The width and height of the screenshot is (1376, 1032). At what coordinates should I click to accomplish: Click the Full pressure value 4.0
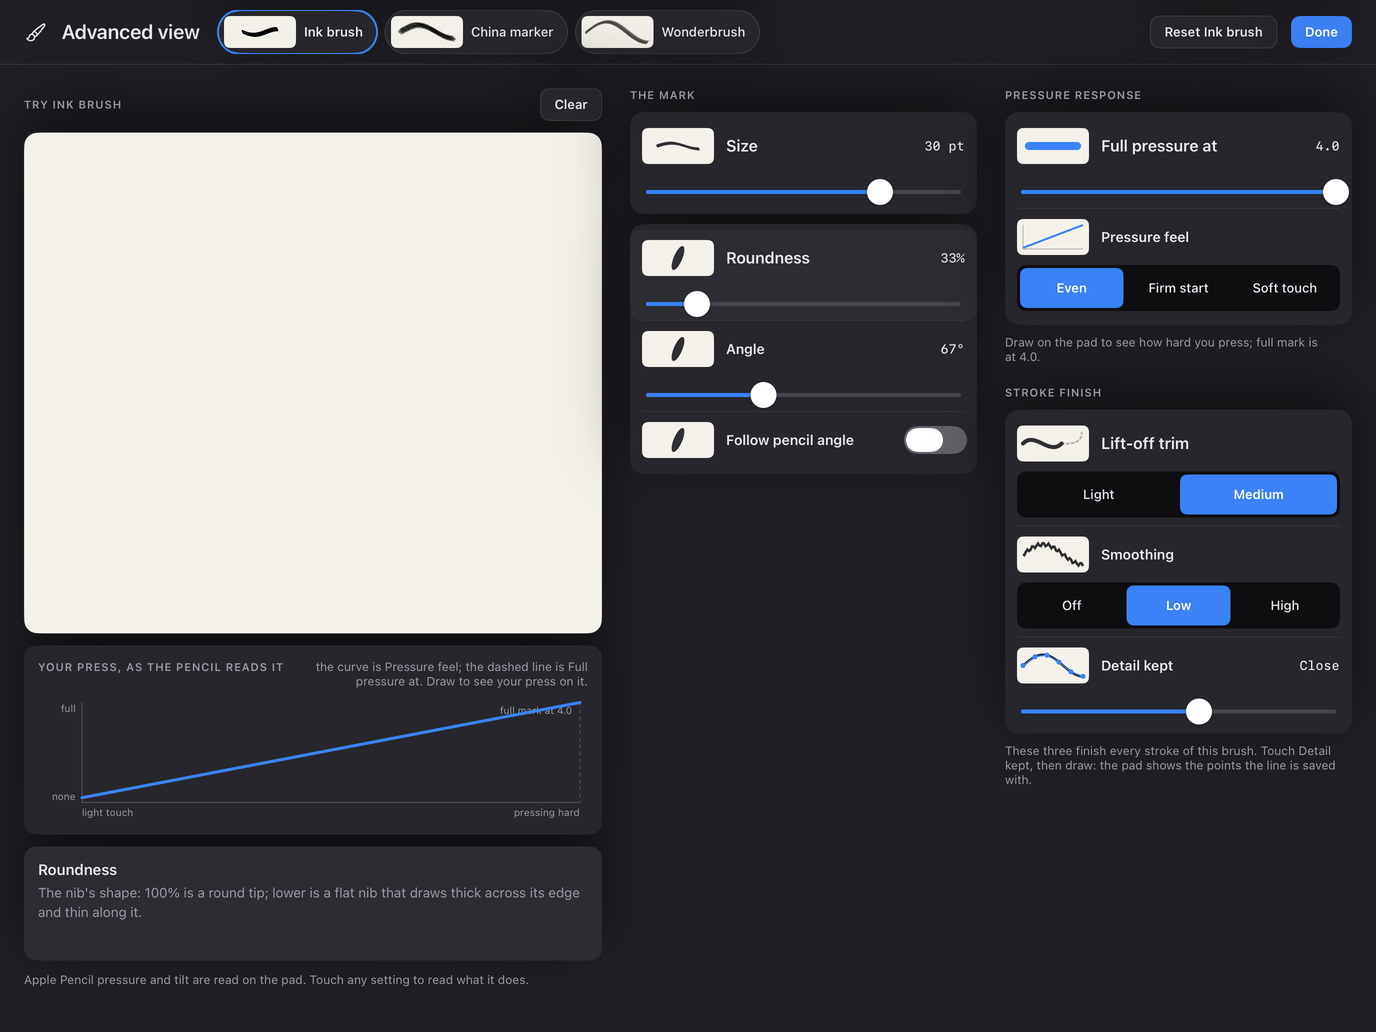1327,146
